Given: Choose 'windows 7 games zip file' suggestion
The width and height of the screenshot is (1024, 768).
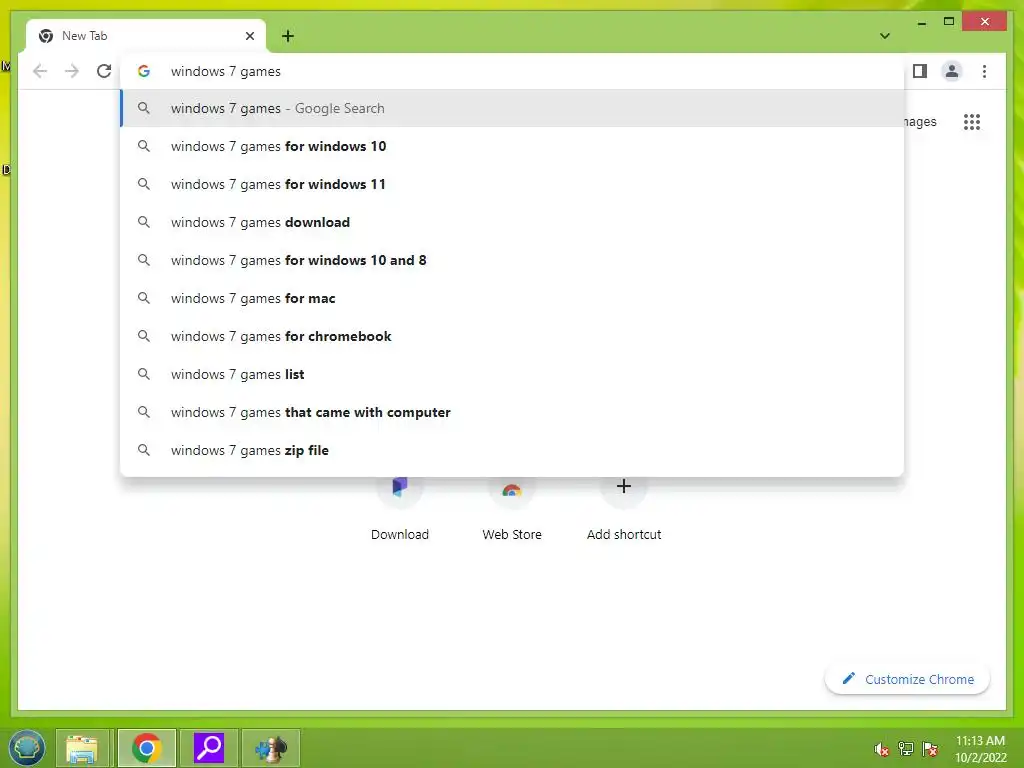Looking at the screenshot, I should 513,450.
